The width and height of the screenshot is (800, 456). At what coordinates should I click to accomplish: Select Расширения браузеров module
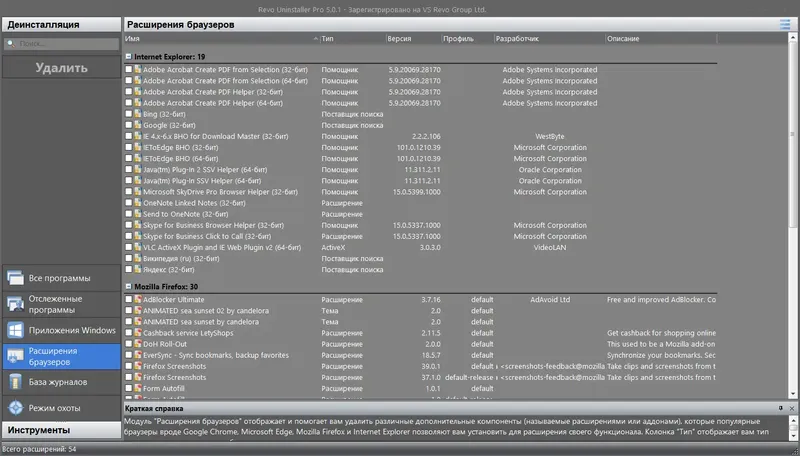61,356
